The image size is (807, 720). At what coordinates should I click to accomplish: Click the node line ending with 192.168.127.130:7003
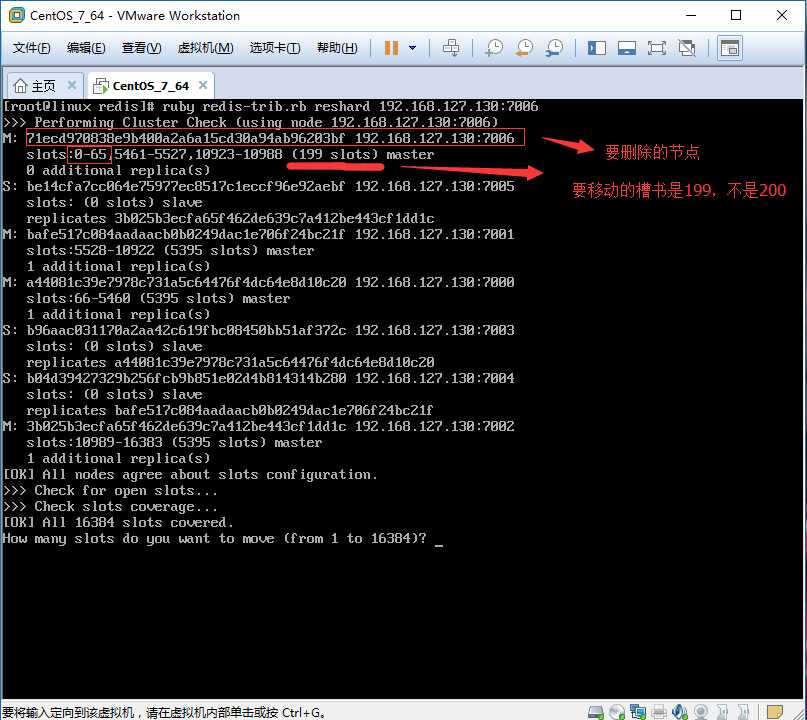[x=258, y=330]
